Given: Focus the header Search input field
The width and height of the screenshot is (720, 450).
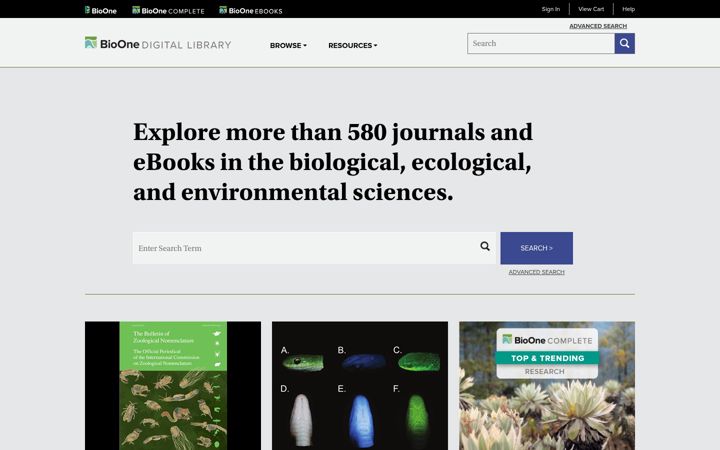Looking at the screenshot, I should point(541,44).
